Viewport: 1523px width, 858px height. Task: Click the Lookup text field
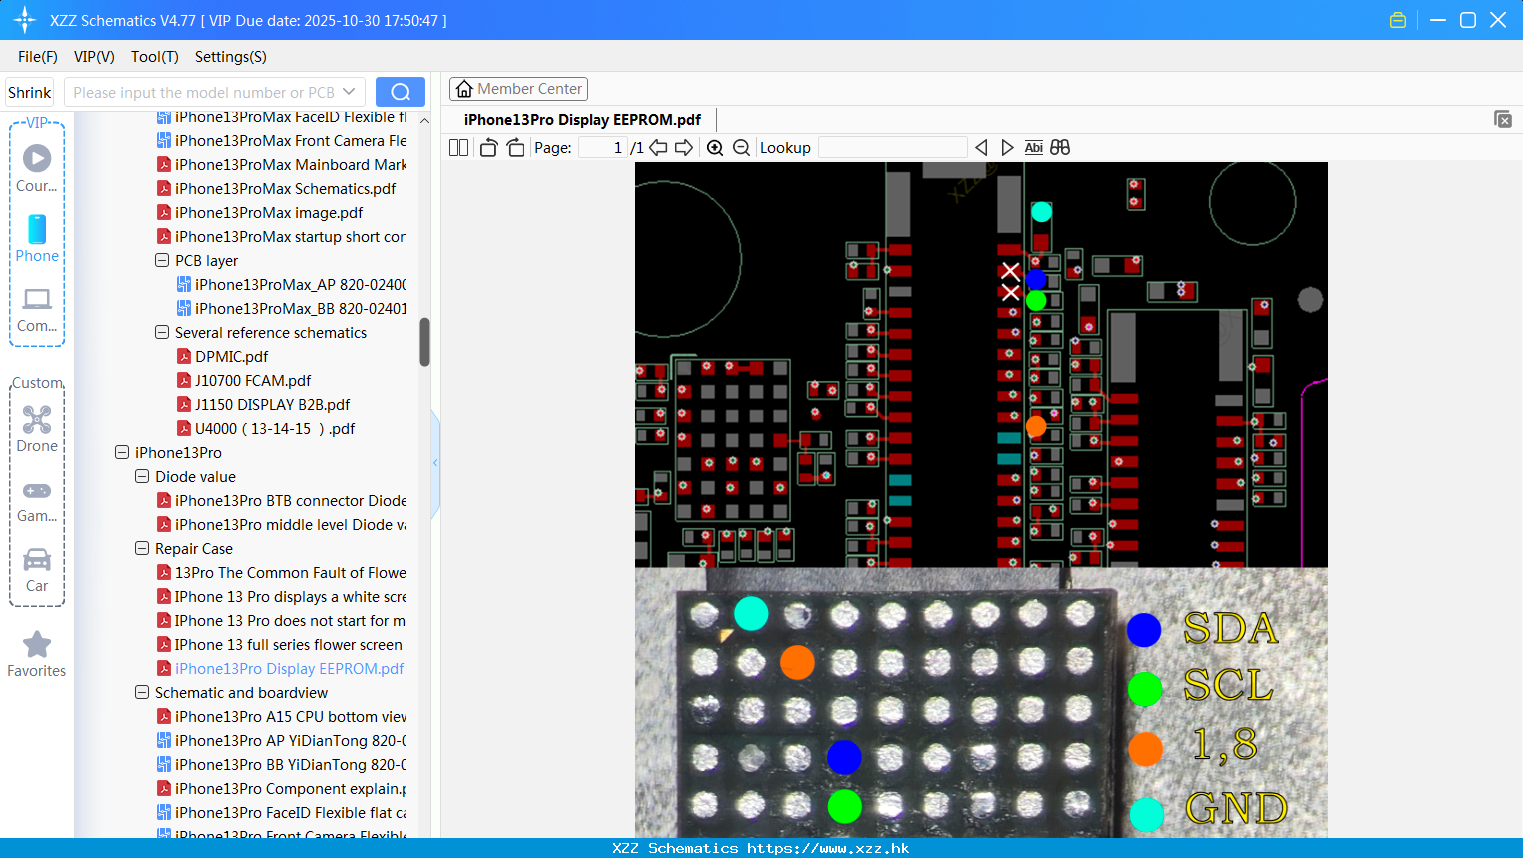tap(893, 147)
